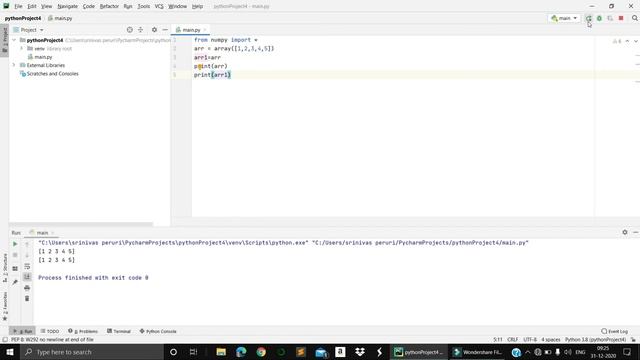Open the Tools menu
Viewport: 640px width, 360px height.
[x=144, y=6]
